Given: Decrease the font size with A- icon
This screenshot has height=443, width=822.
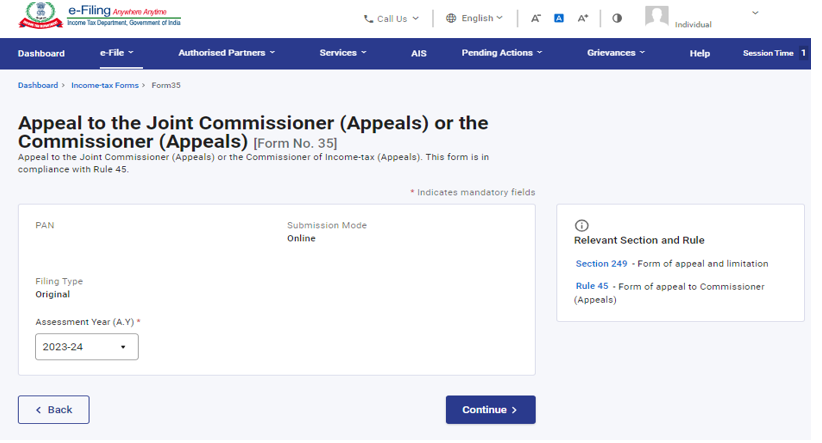Looking at the screenshot, I should (x=536, y=18).
